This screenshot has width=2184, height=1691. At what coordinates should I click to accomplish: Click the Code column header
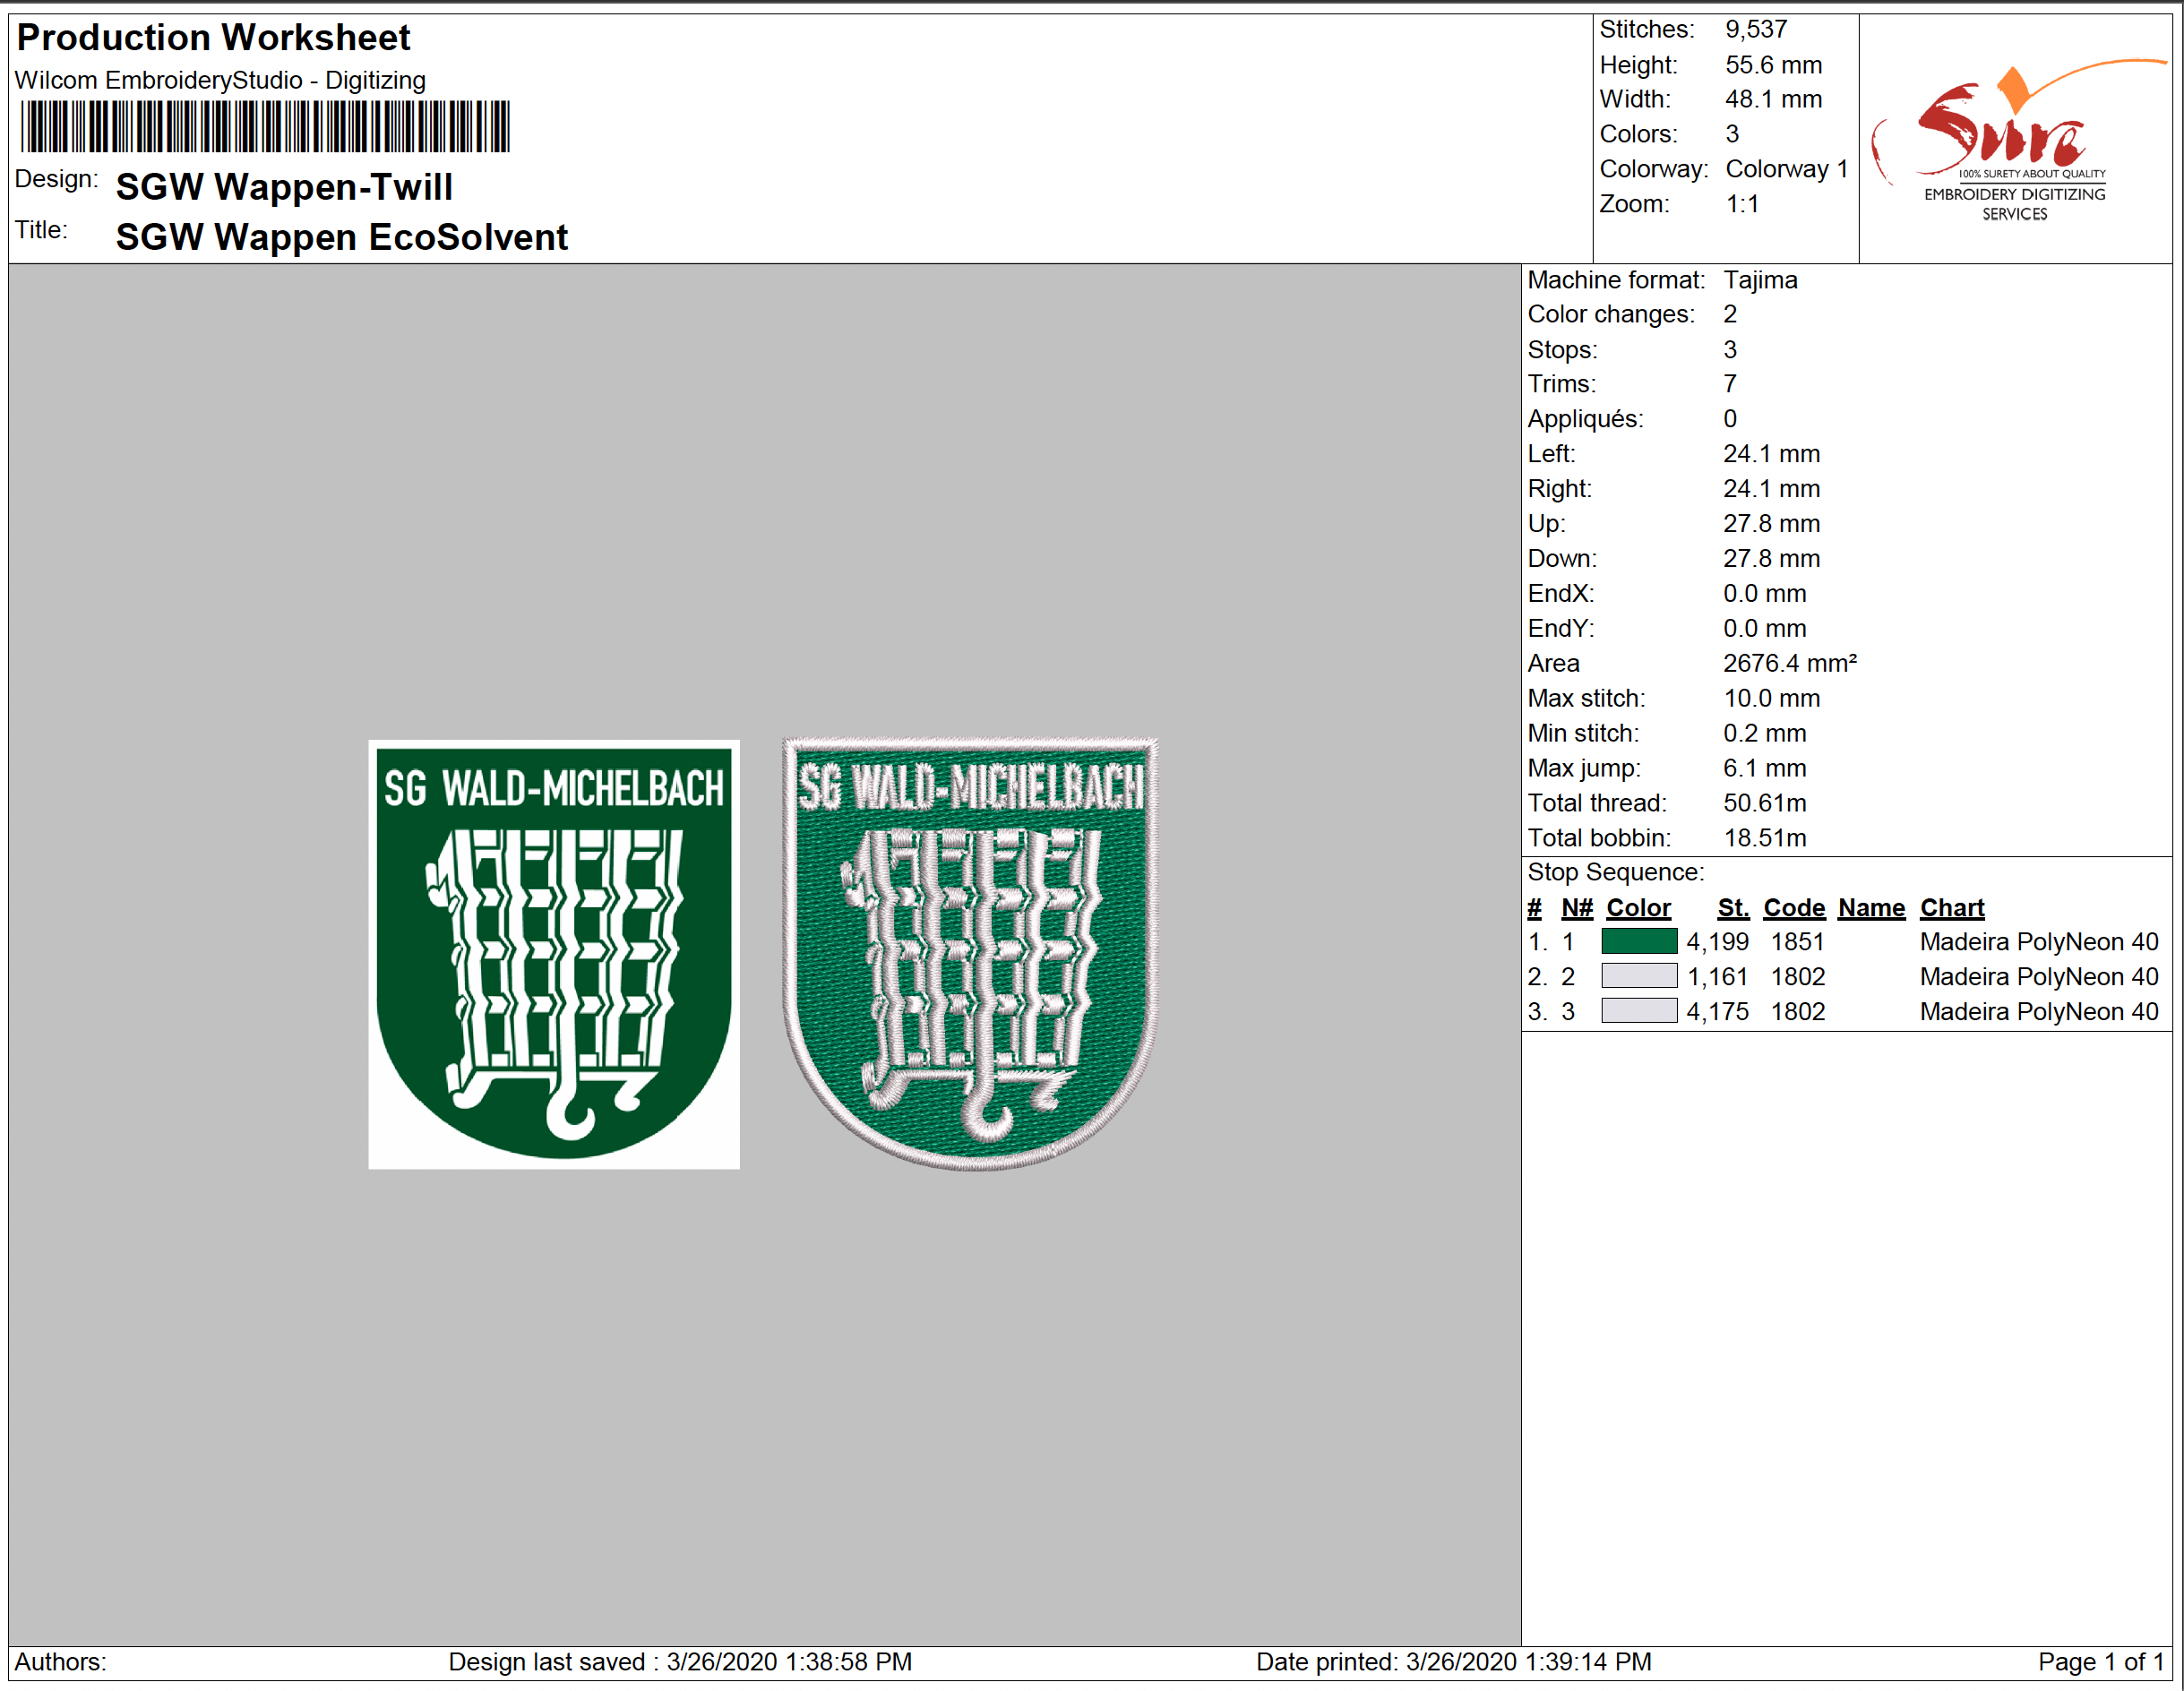(1793, 908)
